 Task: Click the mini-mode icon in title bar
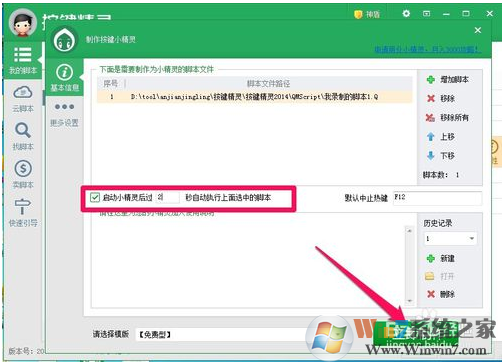(426, 14)
